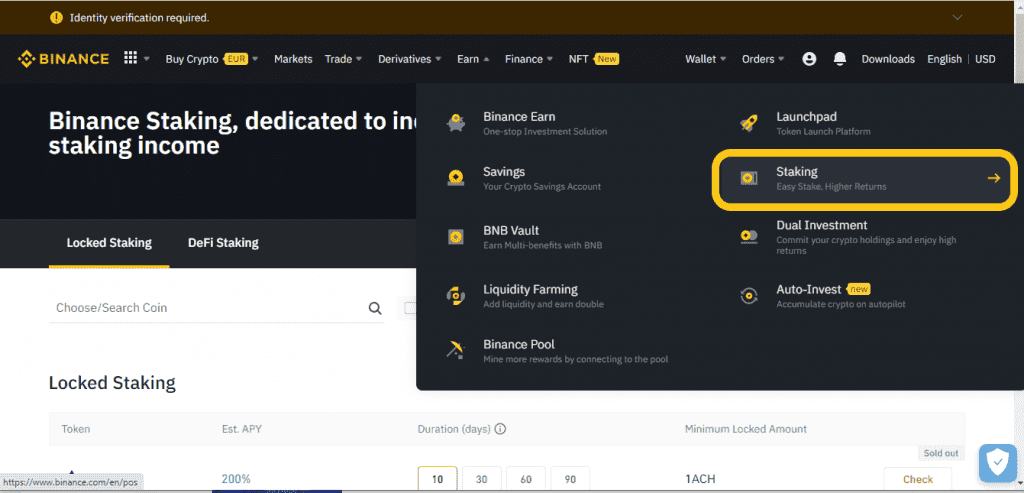
Task: Click the Auto-Invest icon
Action: click(749, 295)
